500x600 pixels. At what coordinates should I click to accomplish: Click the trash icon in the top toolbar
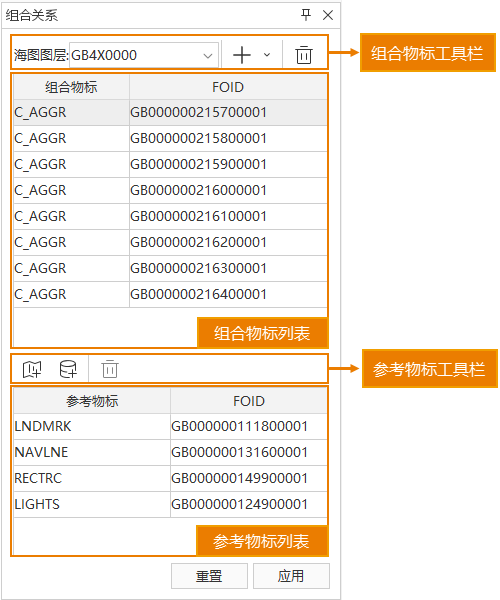pos(304,55)
